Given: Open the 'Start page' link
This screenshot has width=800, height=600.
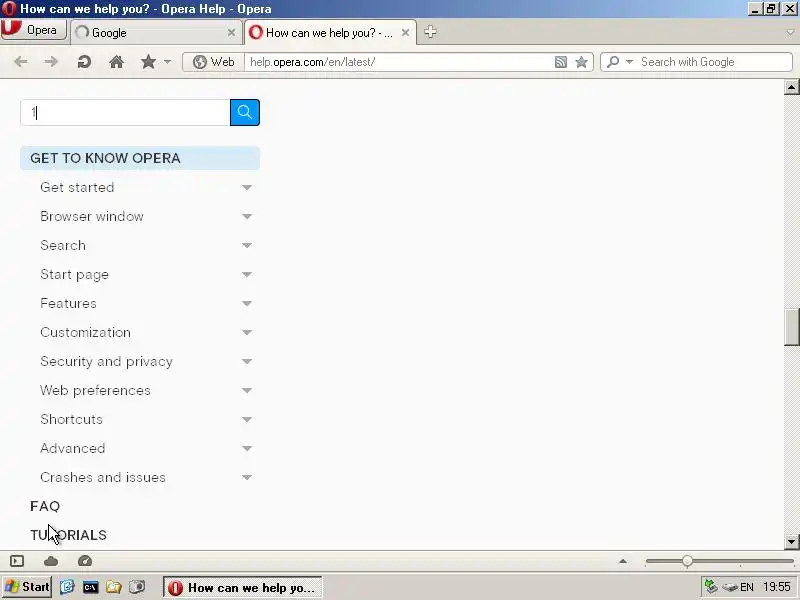Looking at the screenshot, I should (74, 274).
